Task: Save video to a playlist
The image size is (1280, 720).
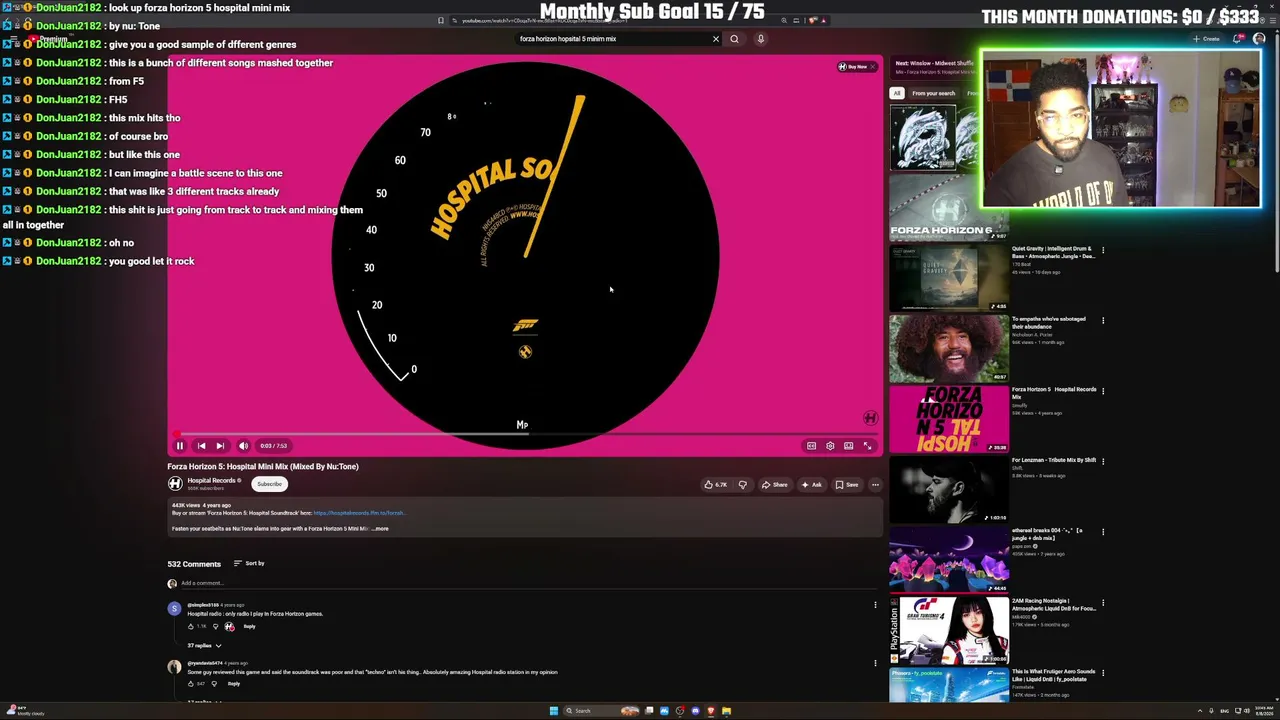Action: (847, 485)
